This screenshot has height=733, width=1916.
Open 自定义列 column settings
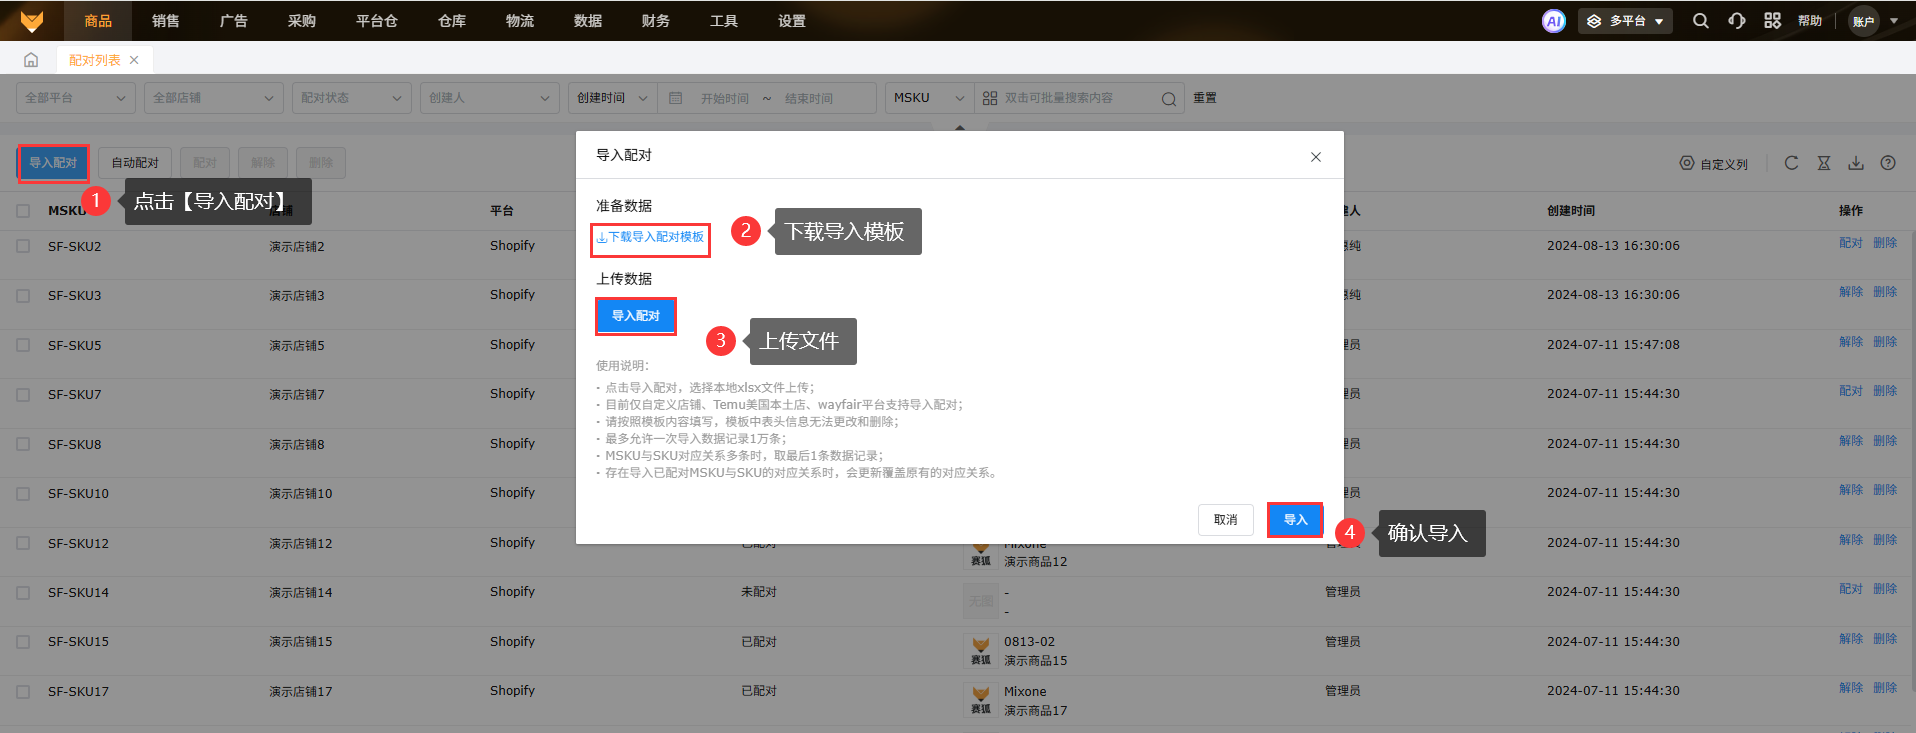click(1714, 164)
